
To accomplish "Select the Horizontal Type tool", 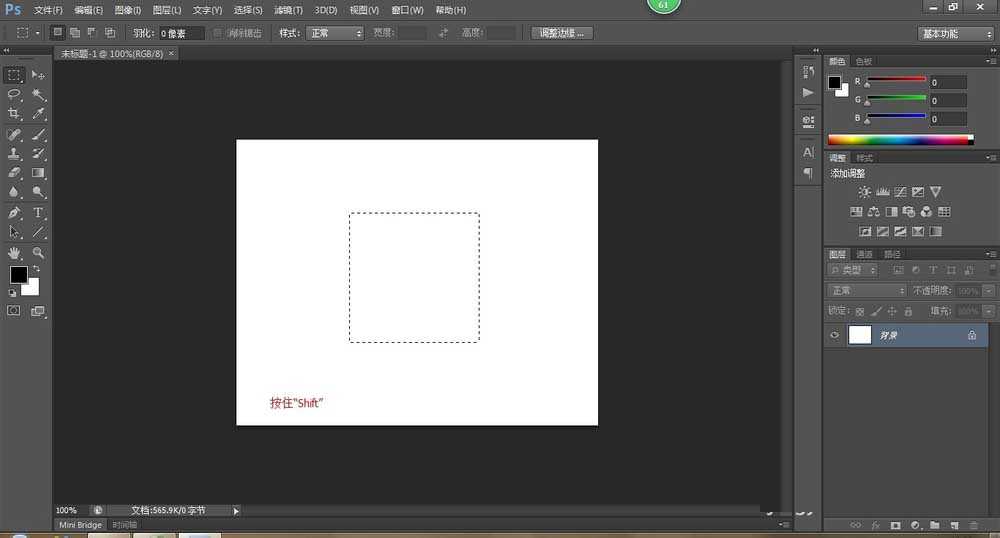I will (x=39, y=212).
